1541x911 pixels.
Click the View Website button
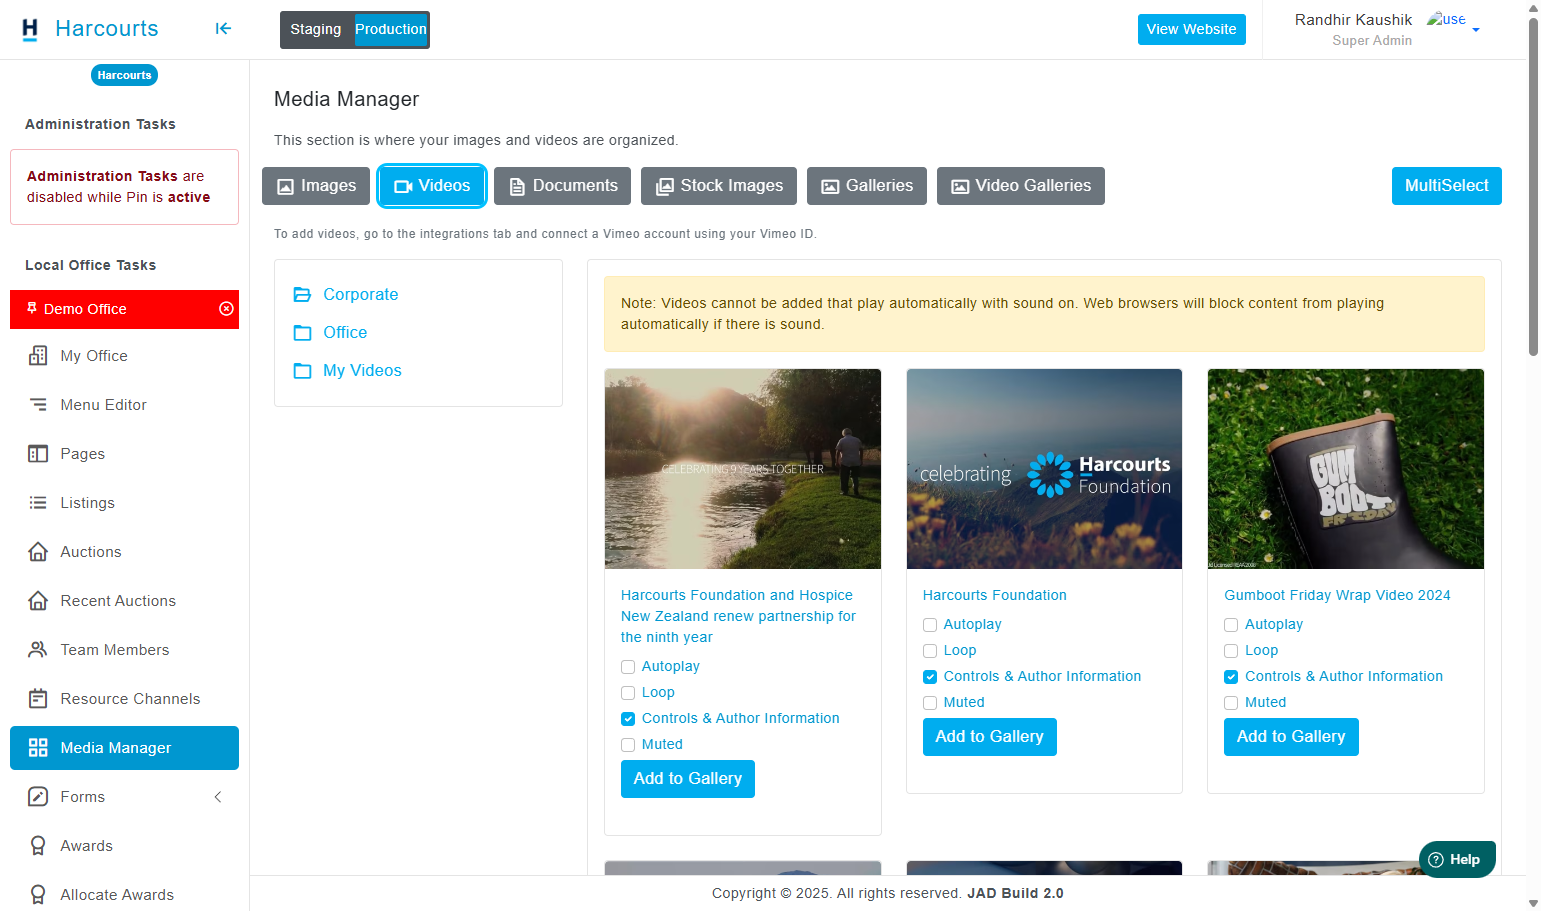tap(1192, 29)
